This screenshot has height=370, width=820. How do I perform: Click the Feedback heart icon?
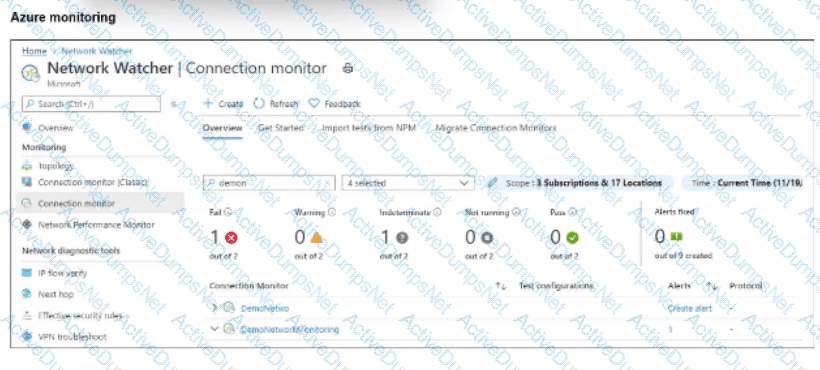[x=313, y=103]
